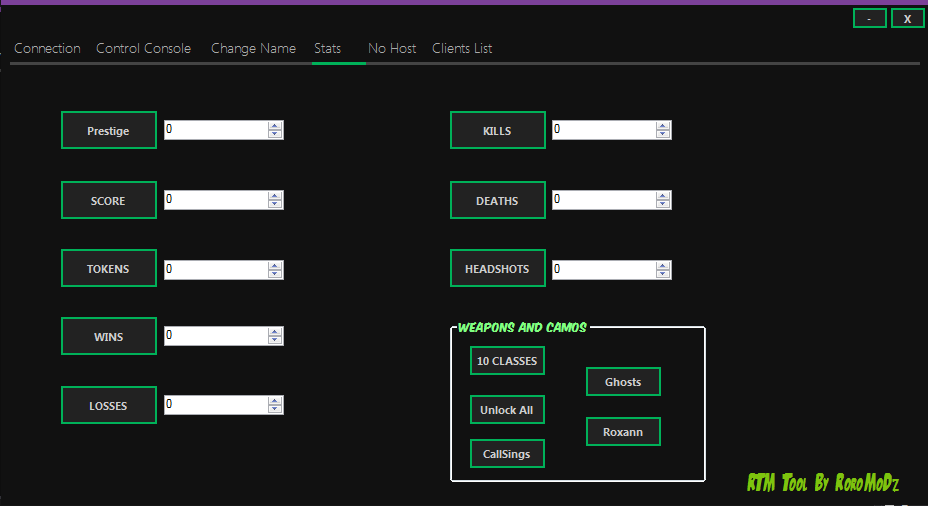Screen dimensions: 928x506
Task: Open the Clients List tab
Action: tap(462, 49)
